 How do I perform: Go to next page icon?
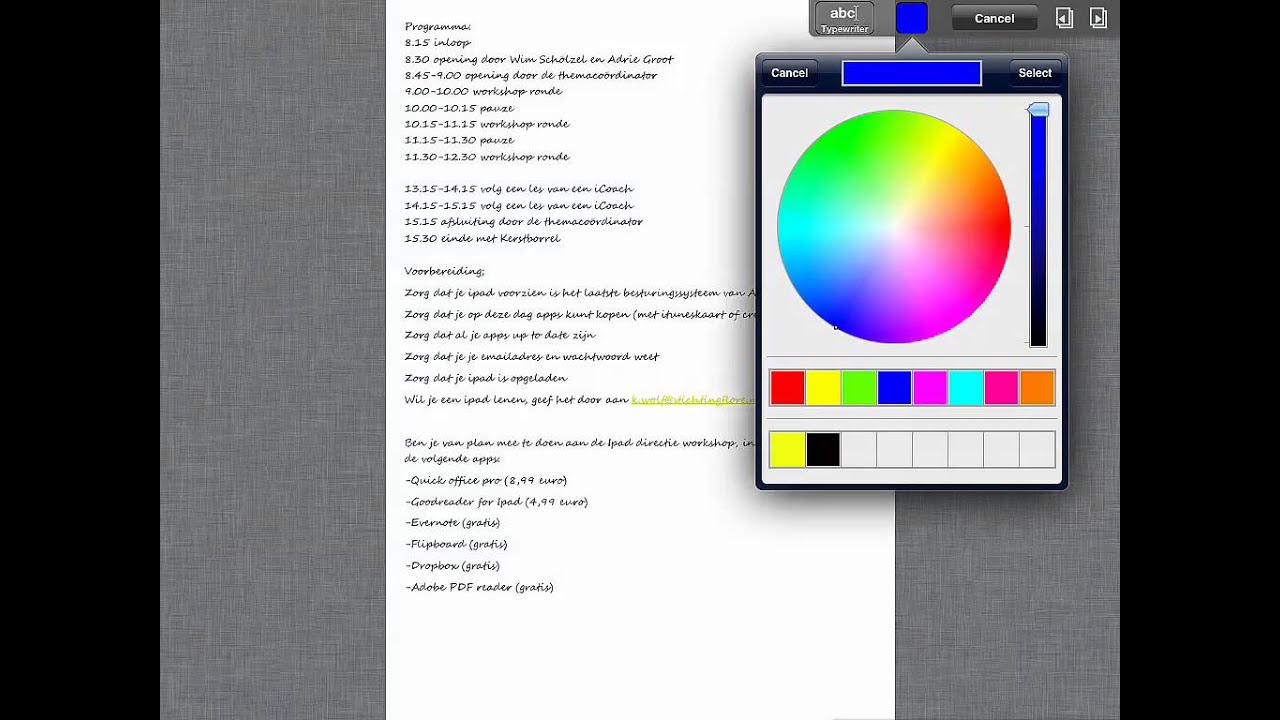pos(1098,18)
